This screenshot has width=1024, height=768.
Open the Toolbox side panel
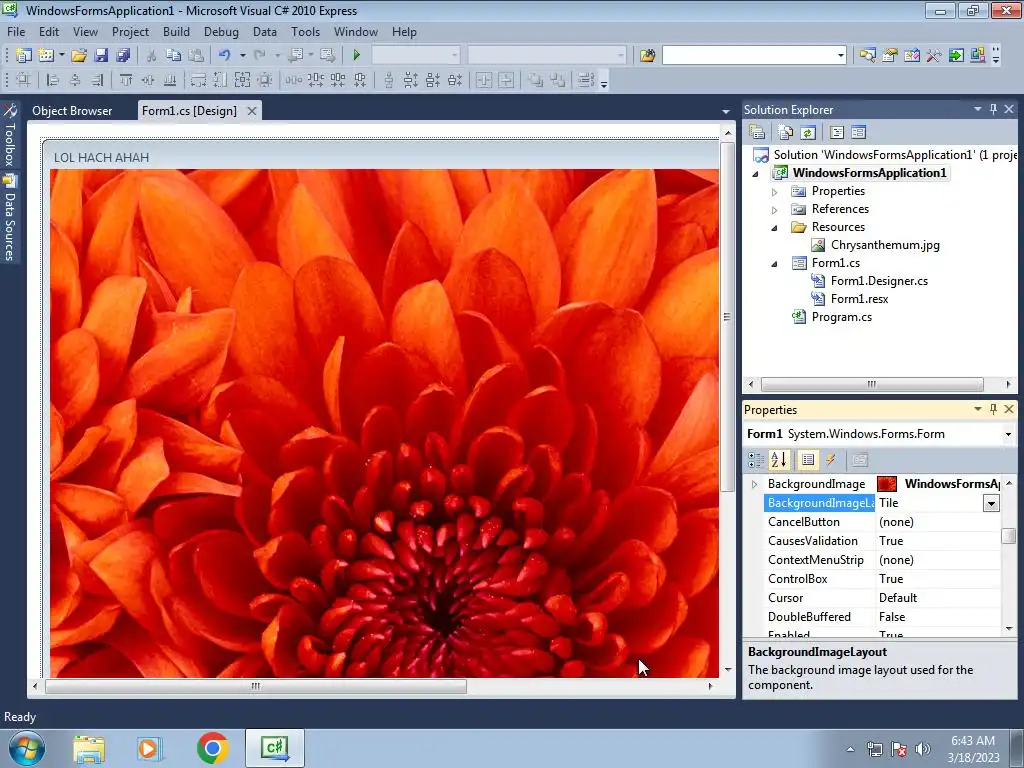pos(10,135)
